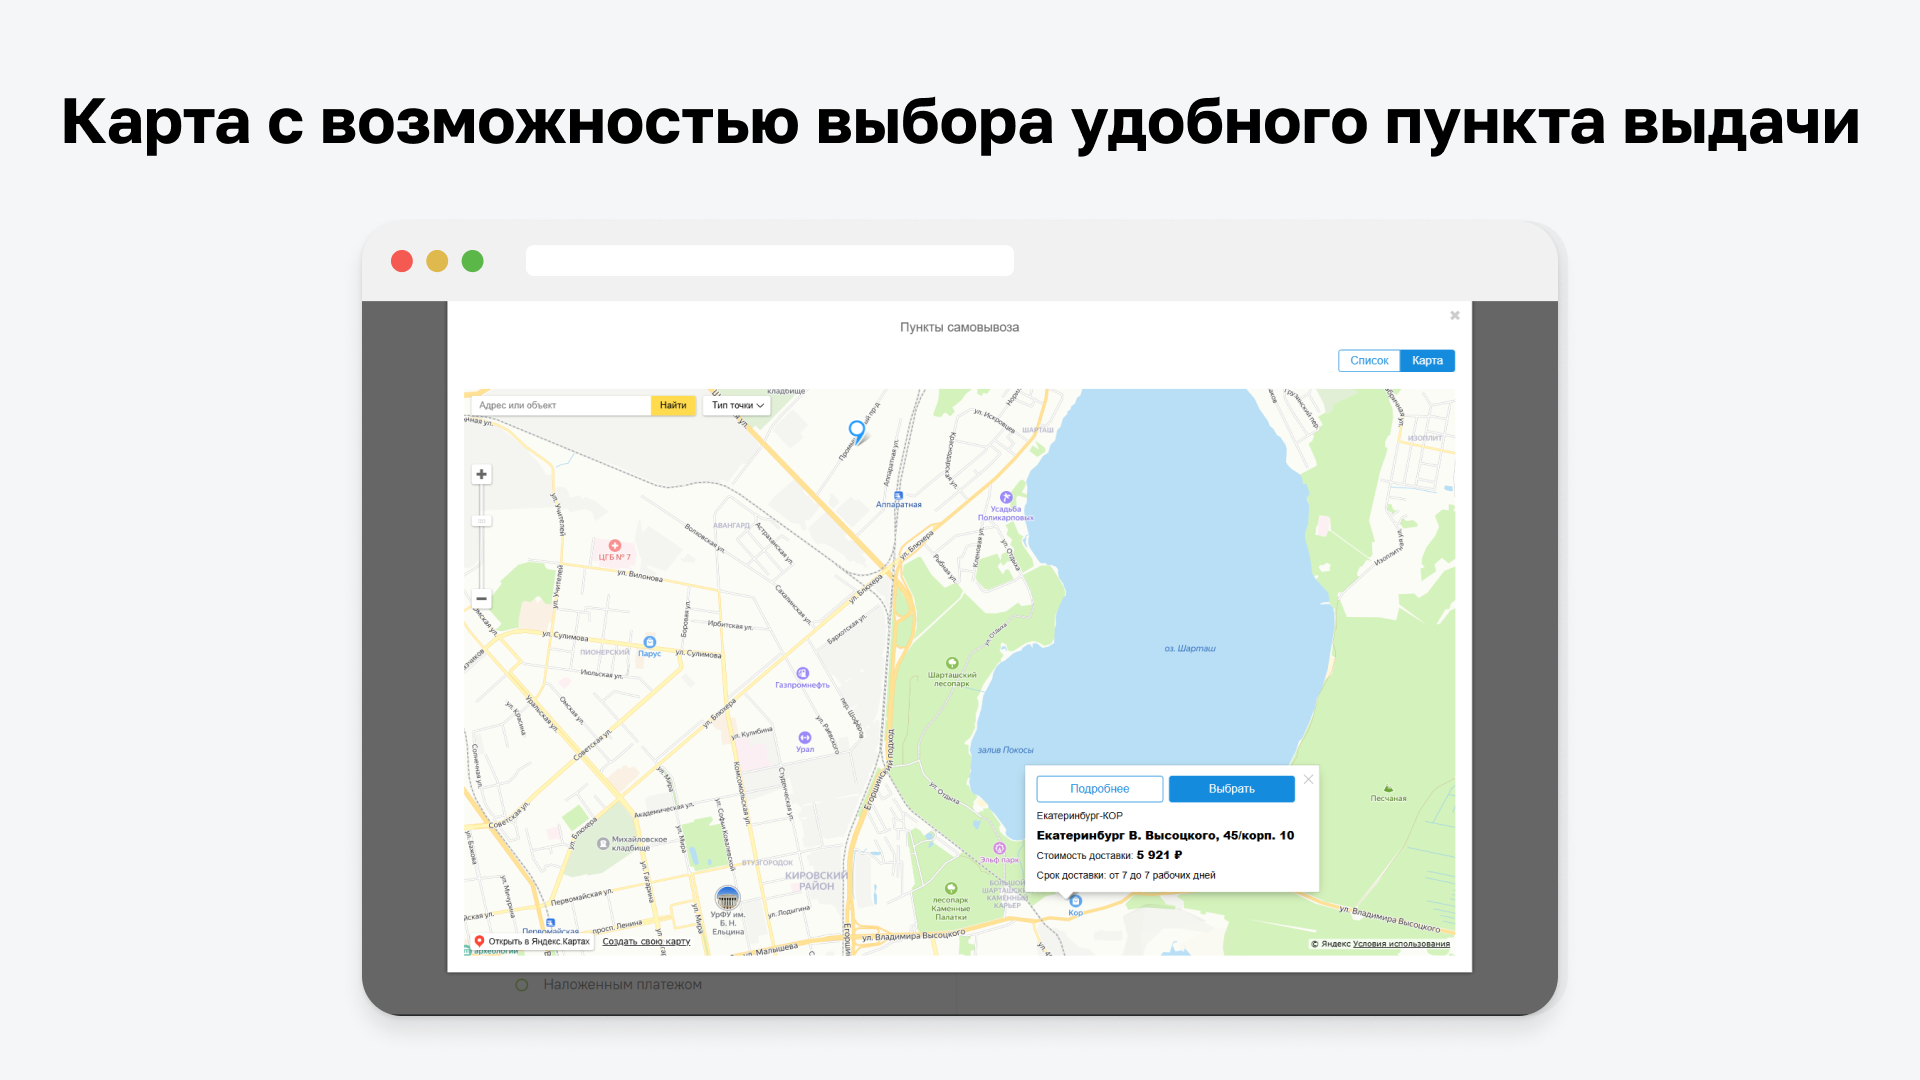Open the Тип точки dropdown
This screenshot has width=1920, height=1080.
coord(737,405)
